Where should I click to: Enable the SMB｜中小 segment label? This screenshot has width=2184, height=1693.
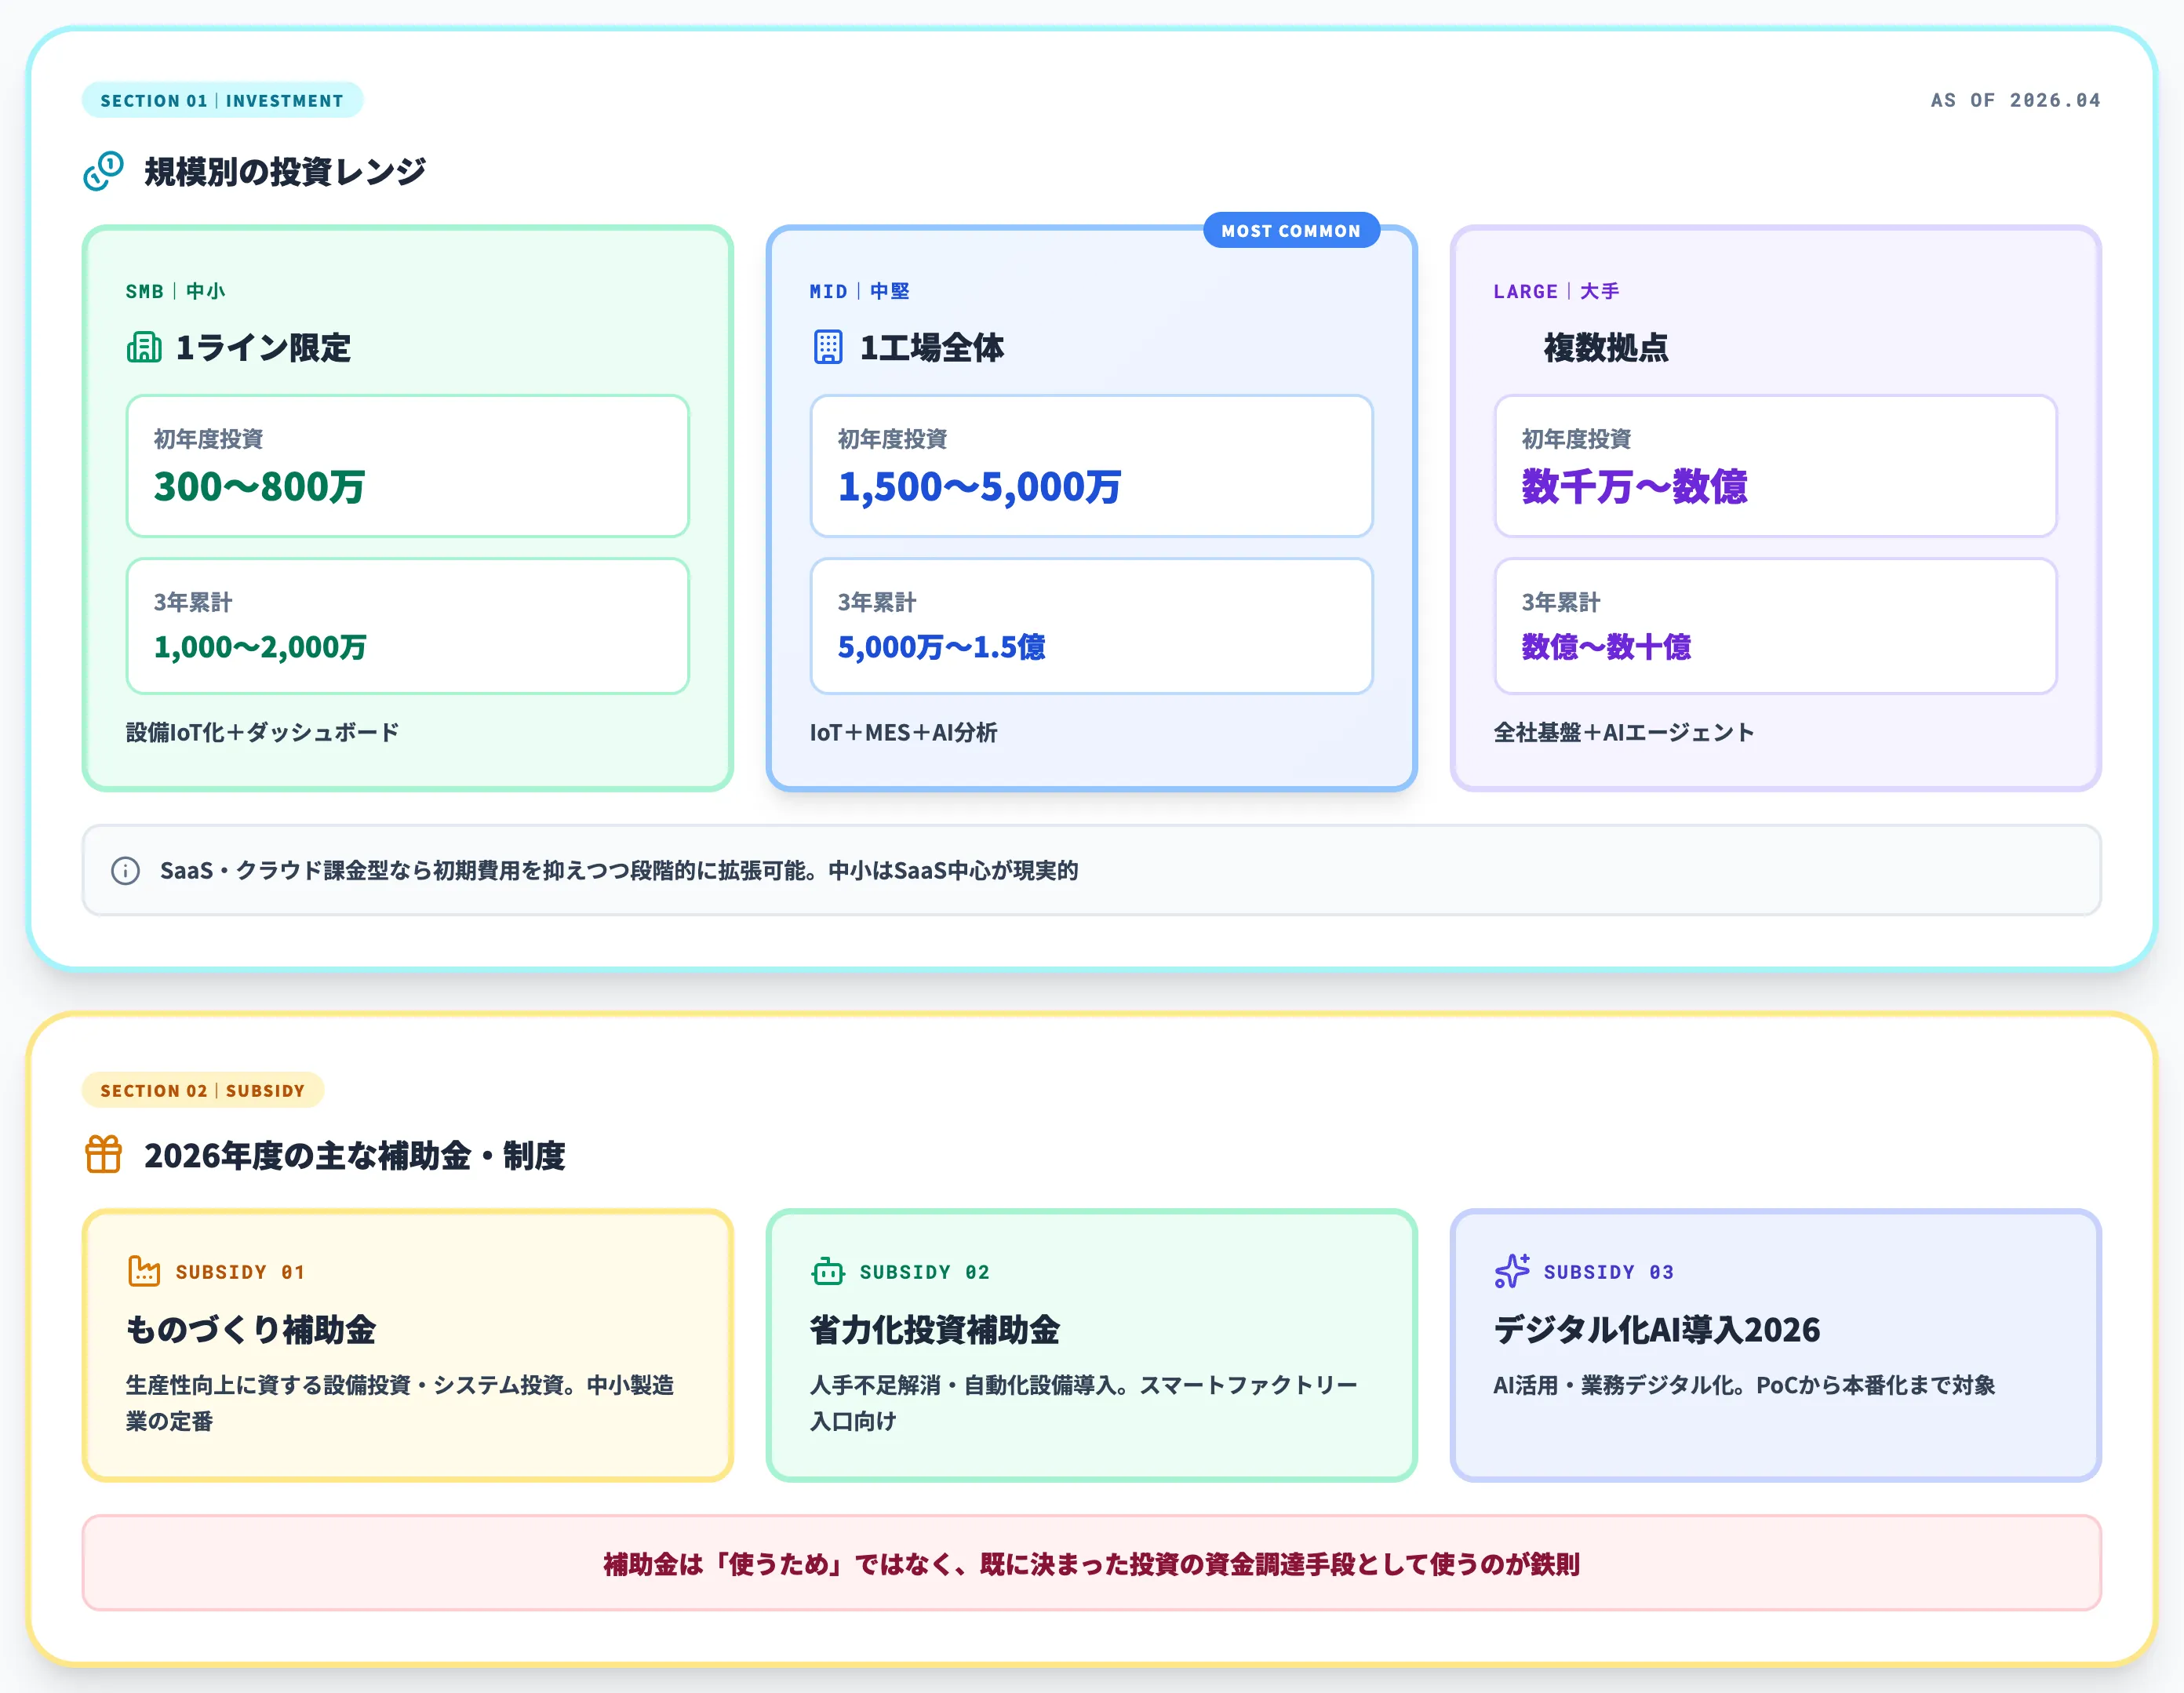click(173, 291)
